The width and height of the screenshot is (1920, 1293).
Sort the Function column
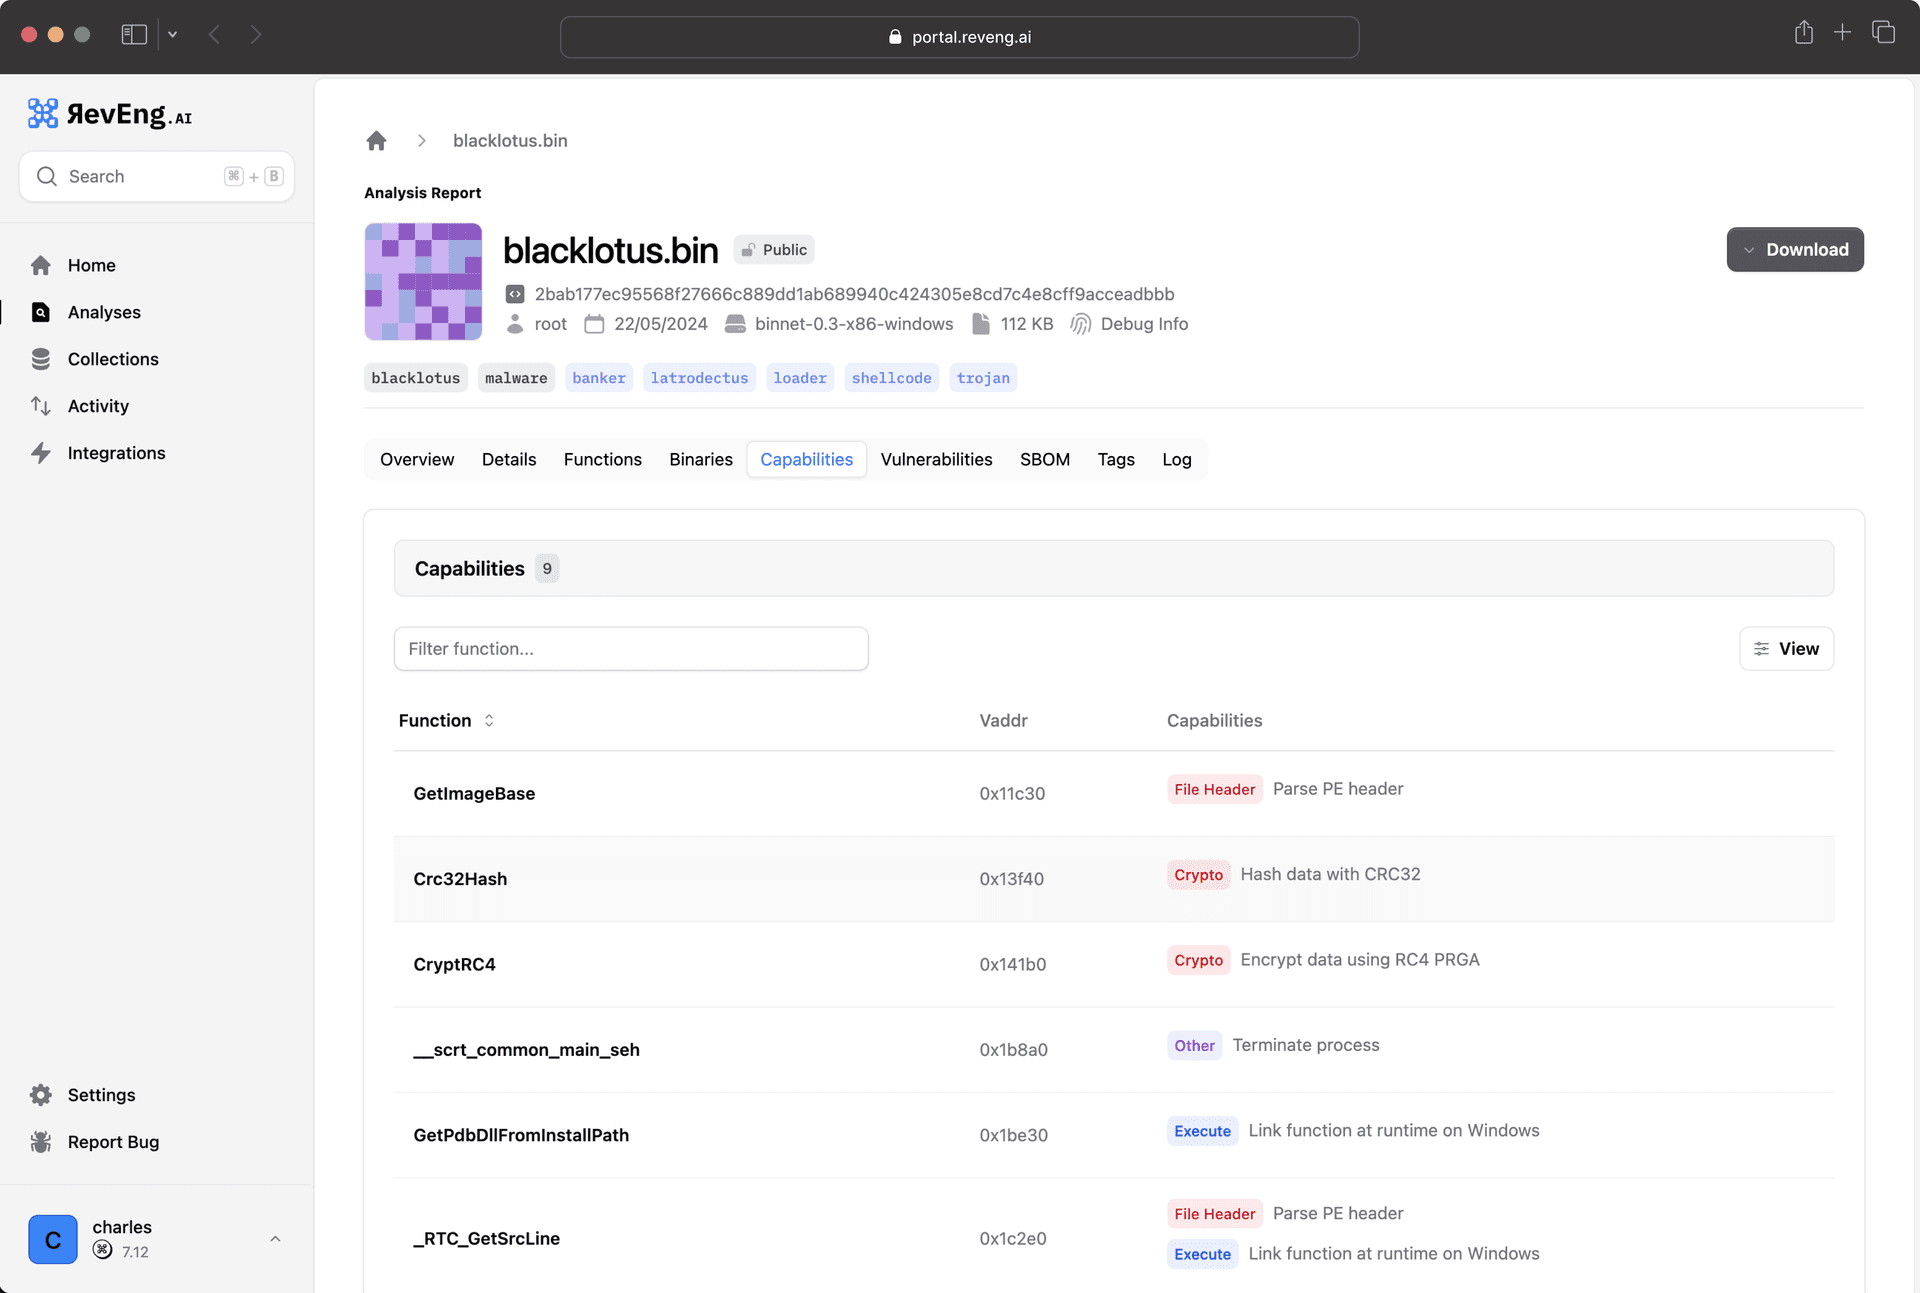[490, 720]
